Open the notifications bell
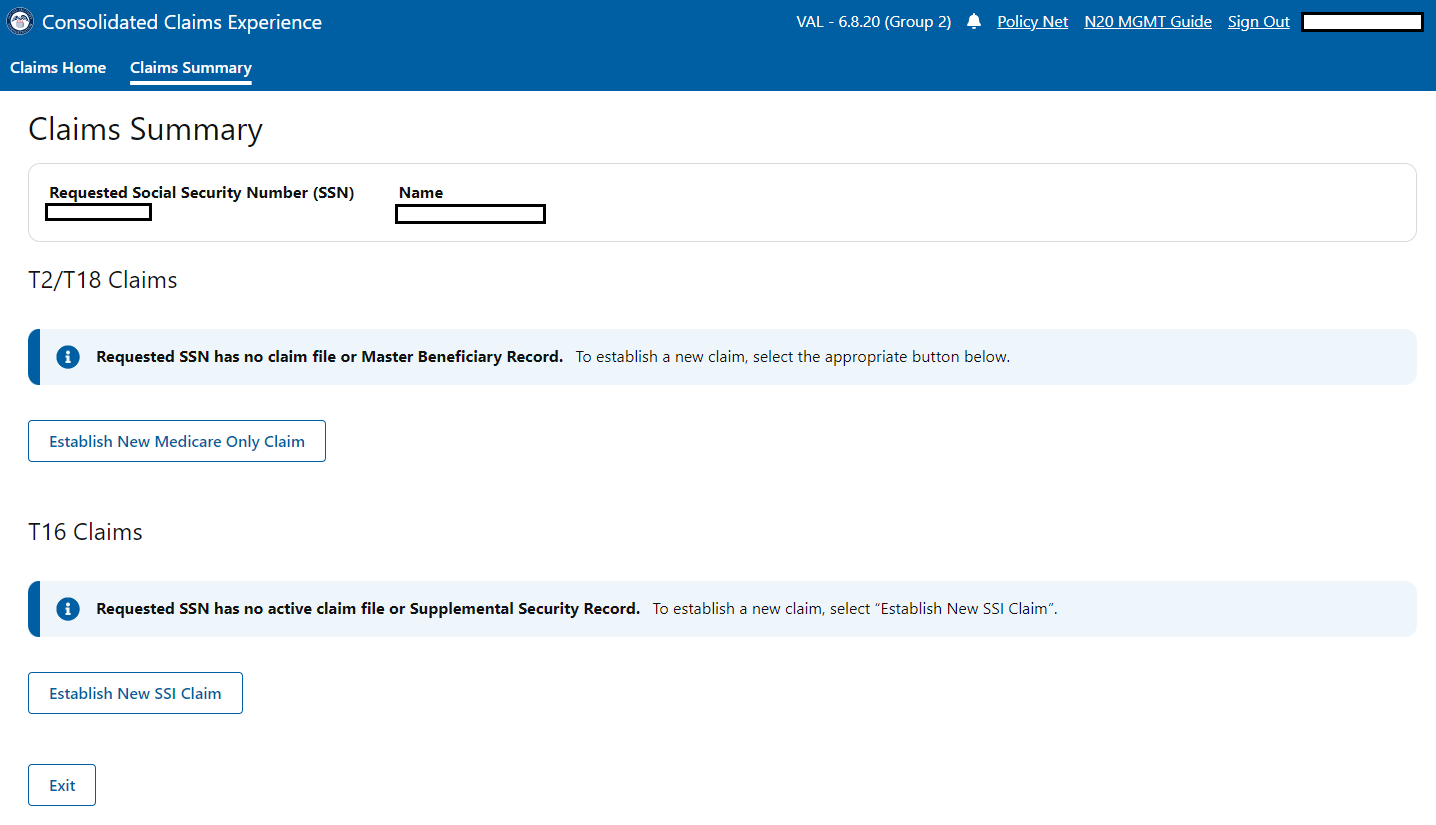 tap(974, 22)
